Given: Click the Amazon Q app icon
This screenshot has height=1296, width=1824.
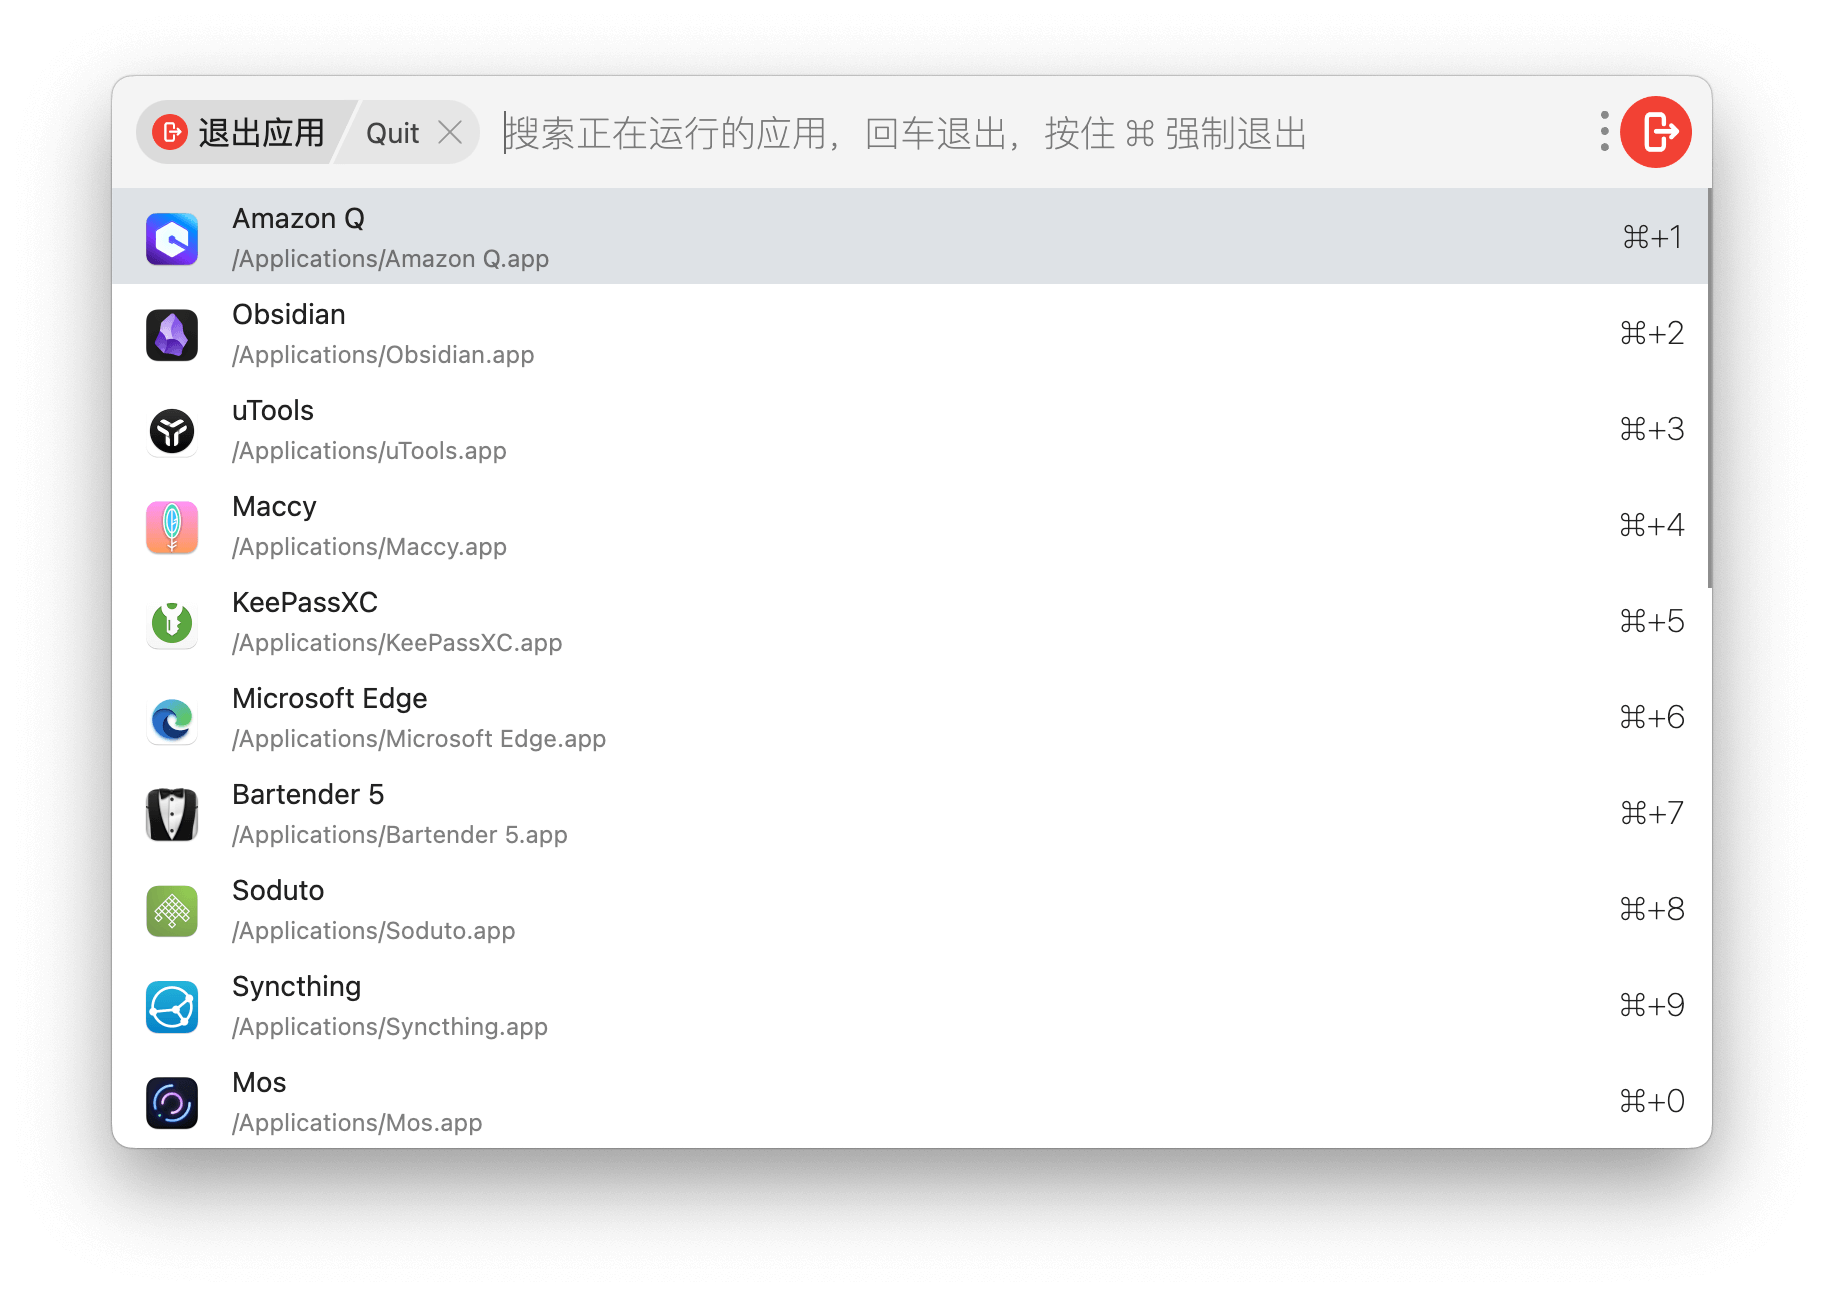Looking at the screenshot, I should pyautogui.click(x=172, y=239).
